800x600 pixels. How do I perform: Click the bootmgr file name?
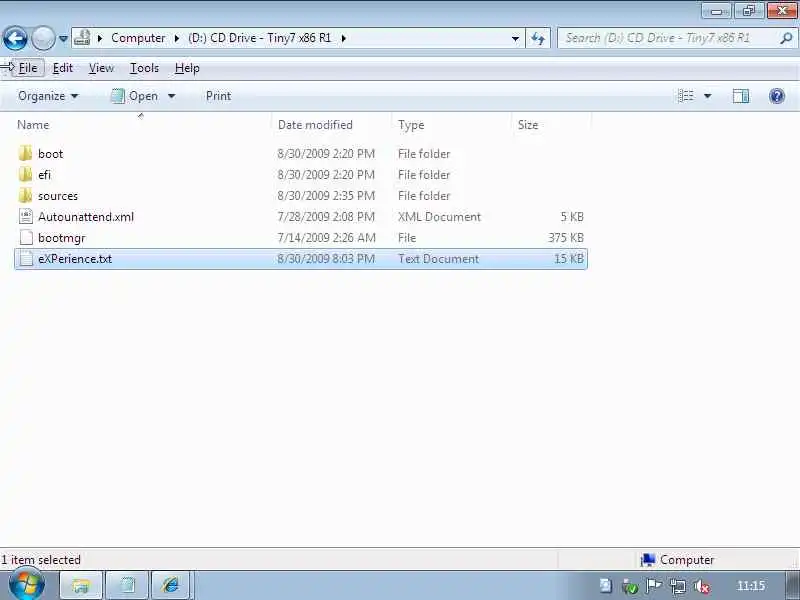coord(62,238)
